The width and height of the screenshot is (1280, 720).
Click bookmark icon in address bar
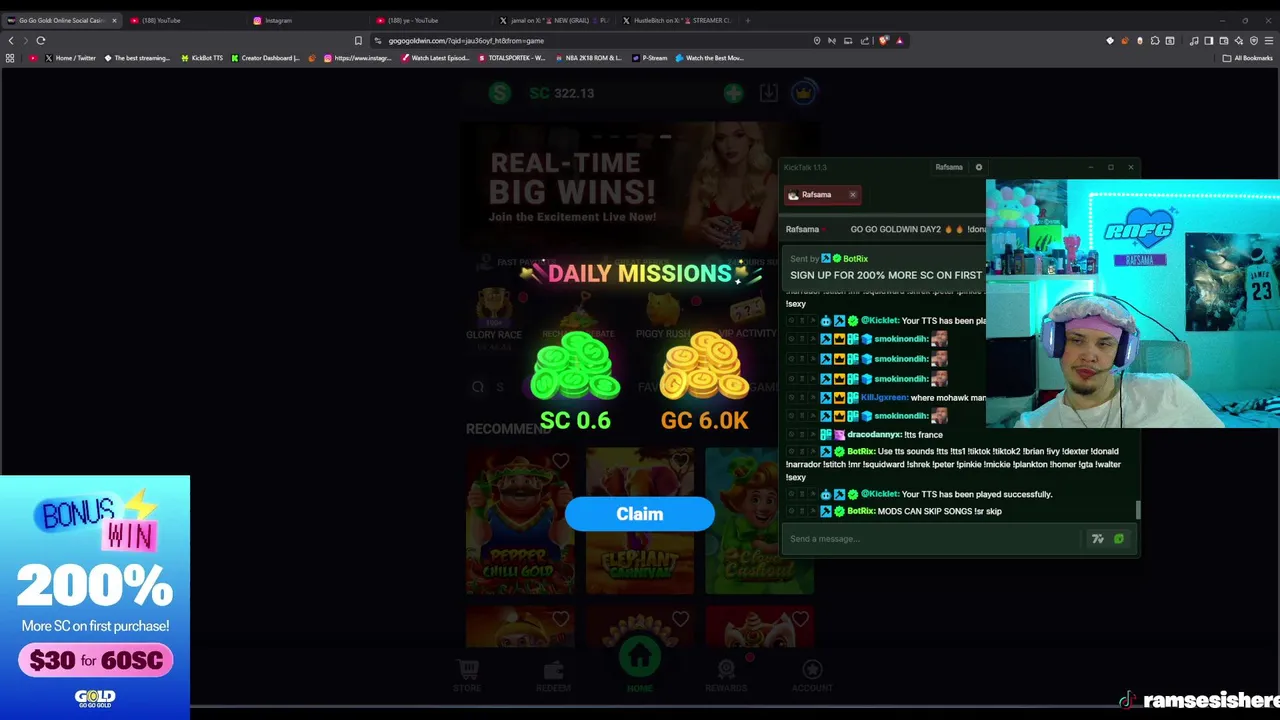[358, 41]
